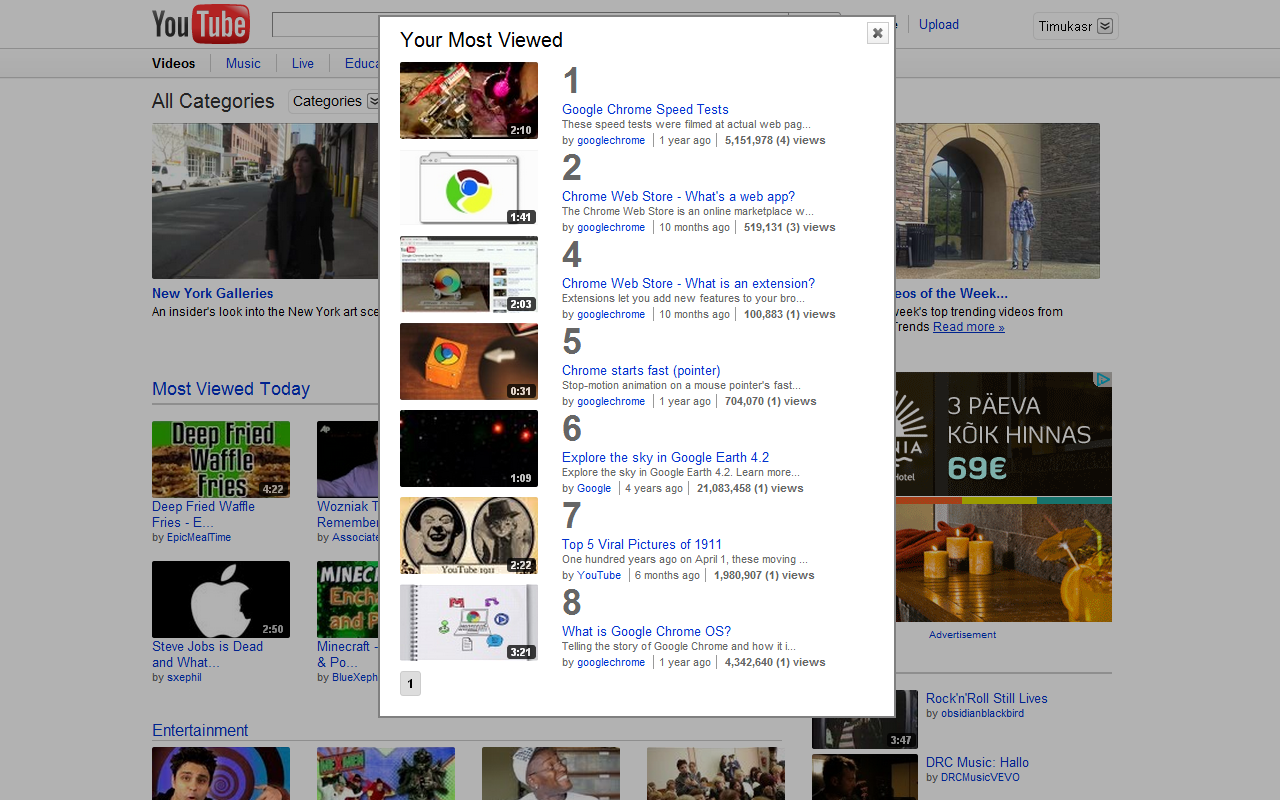Open the Most Viewed Today heading
The width and height of the screenshot is (1280, 800).
tap(231, 389)
